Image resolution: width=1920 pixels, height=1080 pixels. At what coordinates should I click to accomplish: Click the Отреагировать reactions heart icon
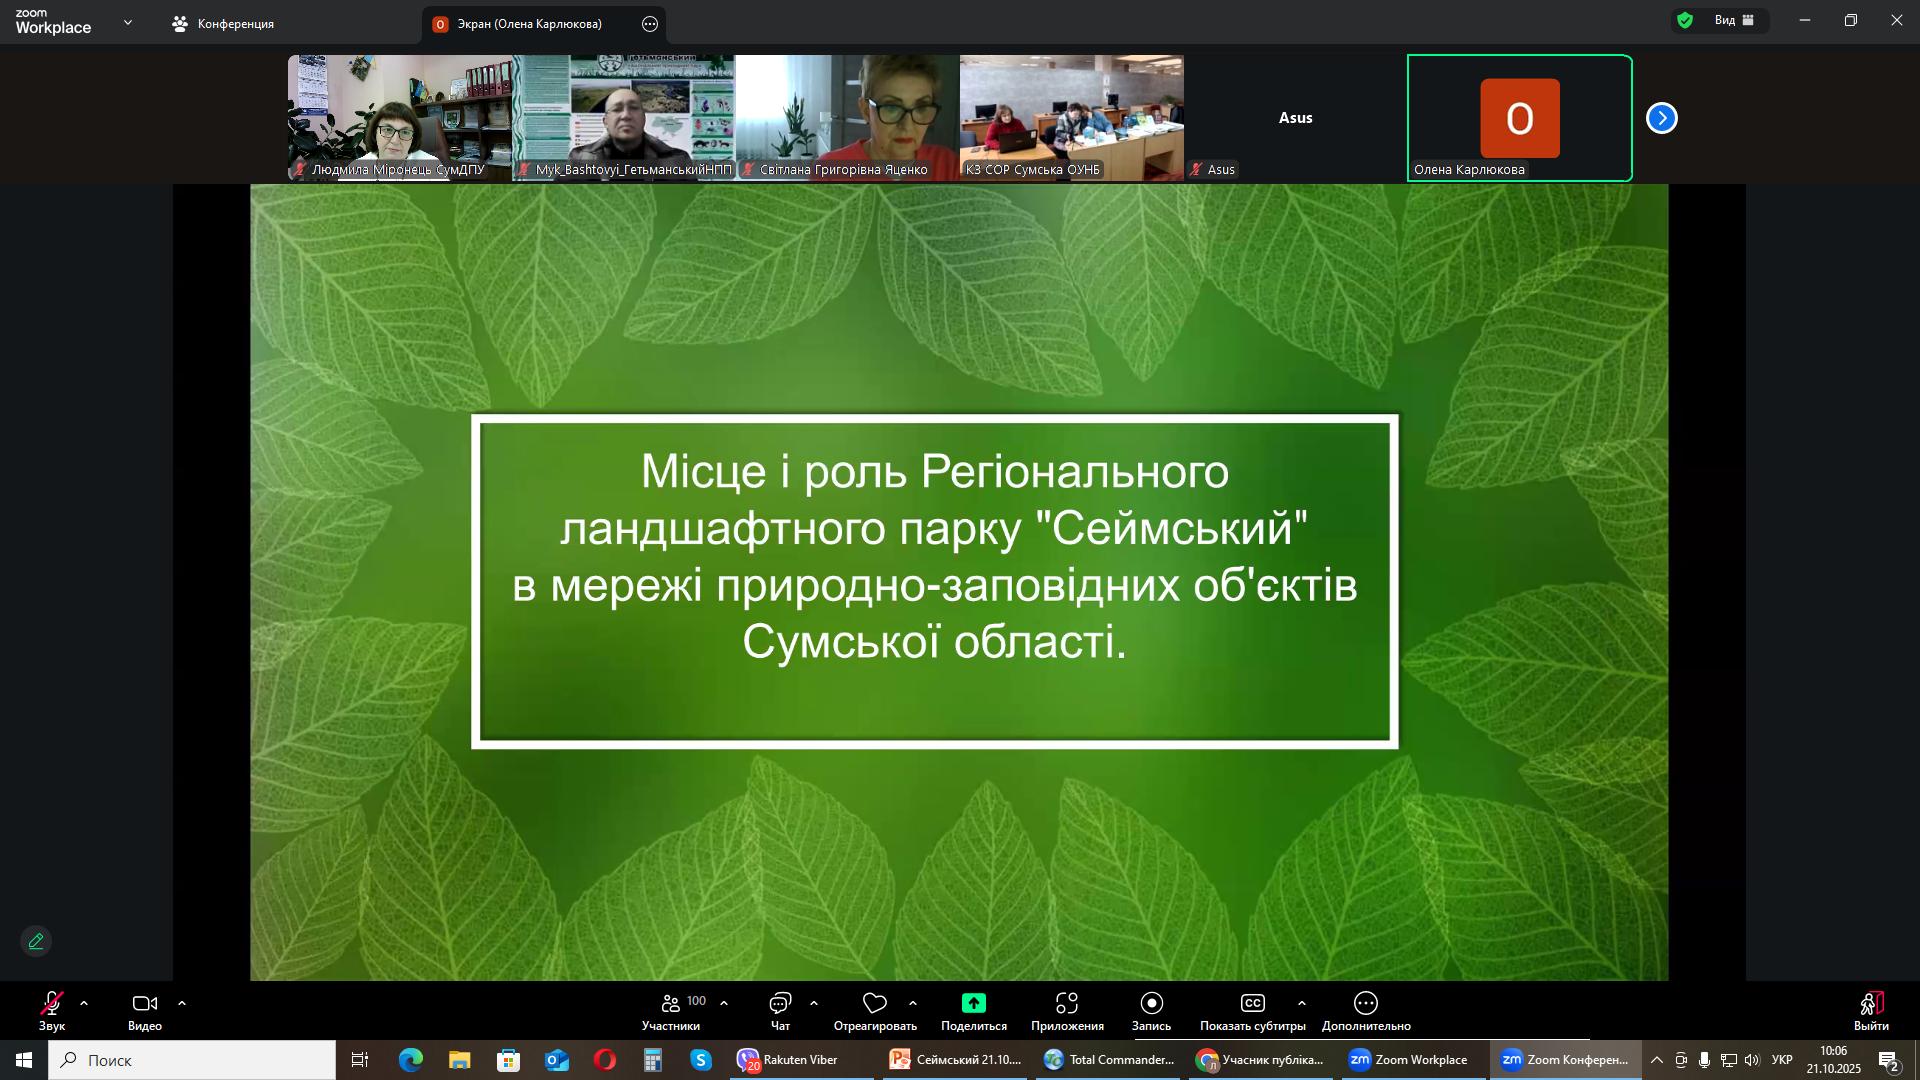click(875, 1003)
